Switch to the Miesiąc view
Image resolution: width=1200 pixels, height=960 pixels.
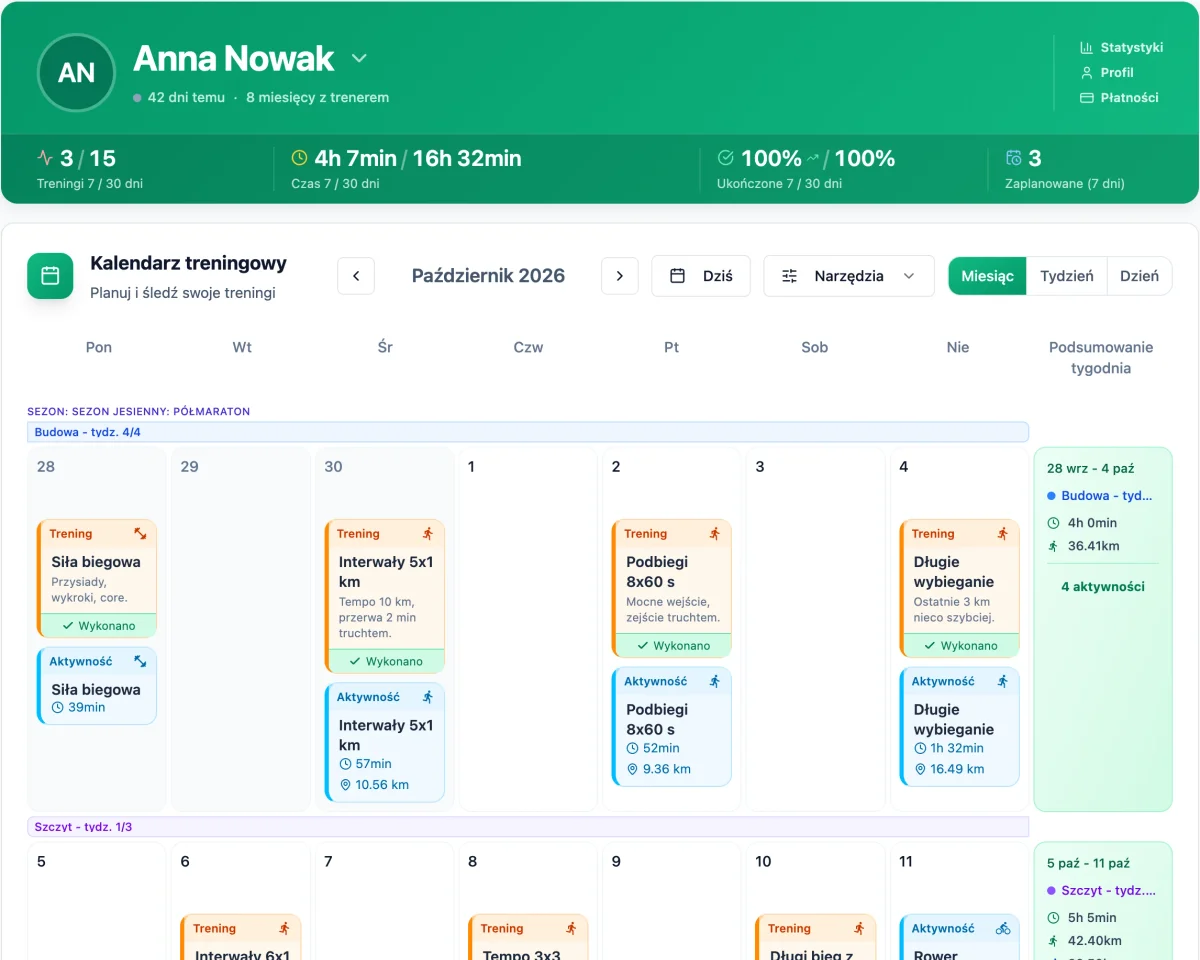[987, 276]
